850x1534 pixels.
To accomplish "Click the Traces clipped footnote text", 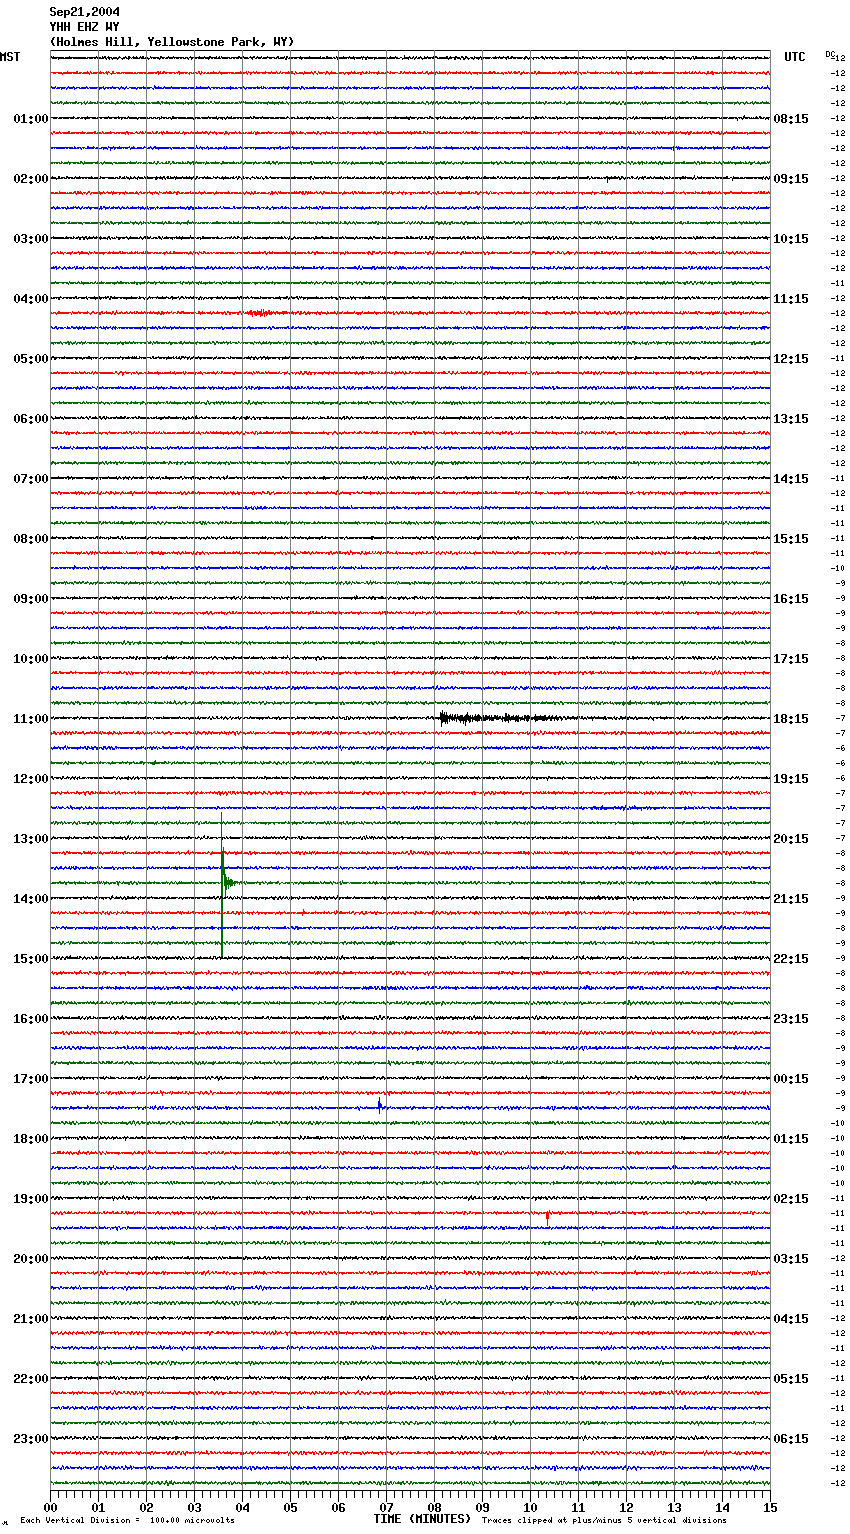I will [604, 1520].
